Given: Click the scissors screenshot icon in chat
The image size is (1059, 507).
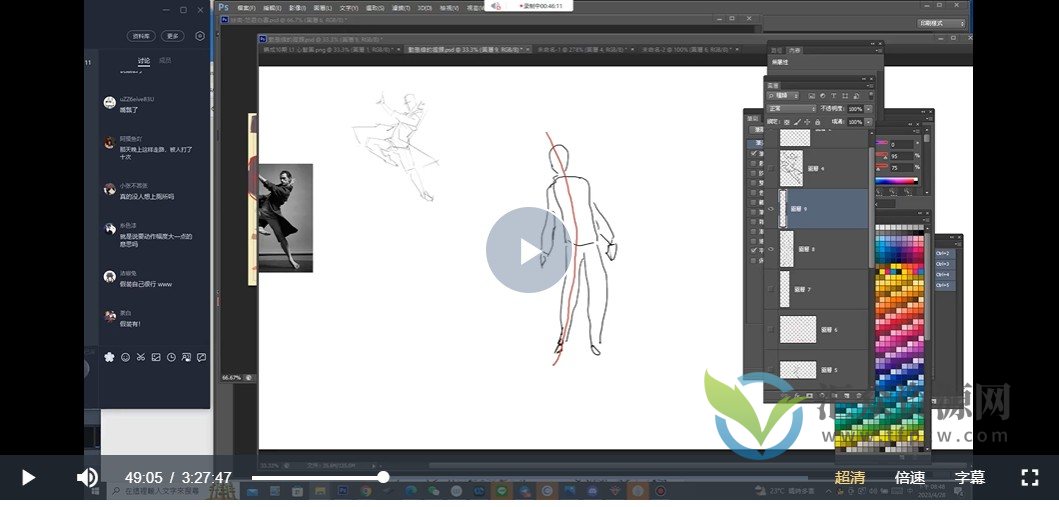Looking at the screenshot, I should coord(141,357).
